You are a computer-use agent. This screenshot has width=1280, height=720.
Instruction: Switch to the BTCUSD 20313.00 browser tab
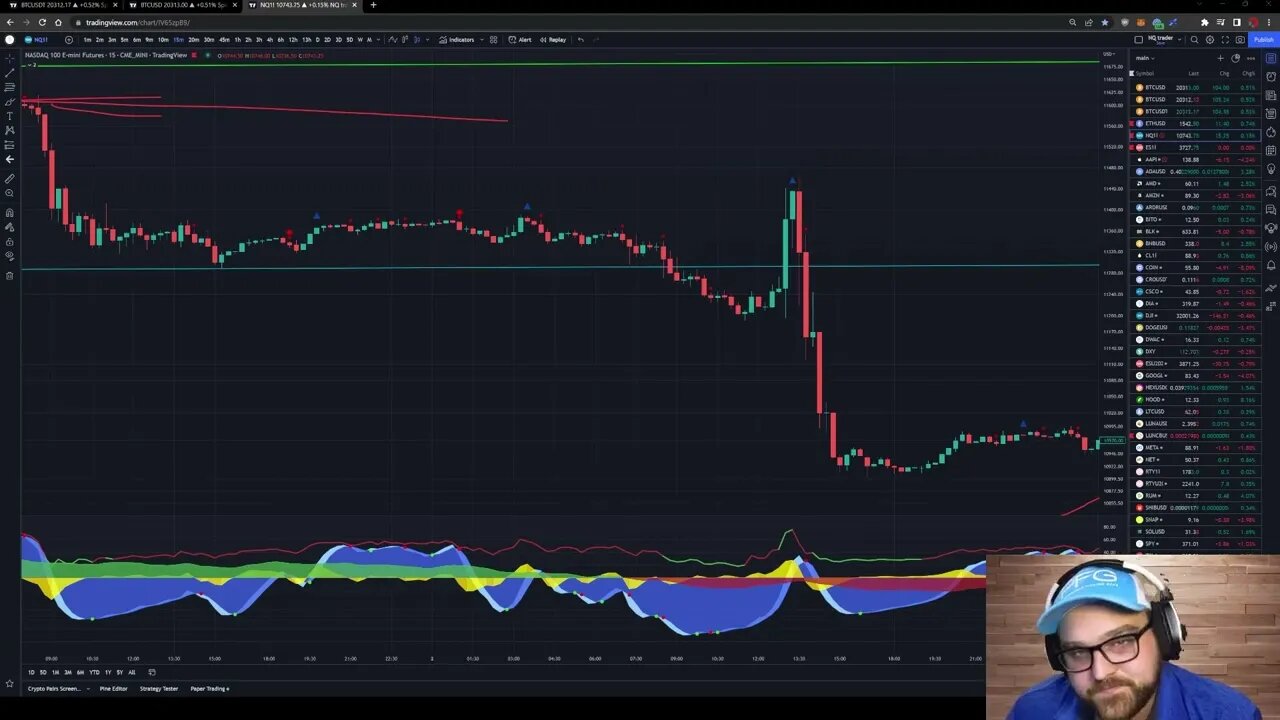pyautogui.click(x=182, y=5)
